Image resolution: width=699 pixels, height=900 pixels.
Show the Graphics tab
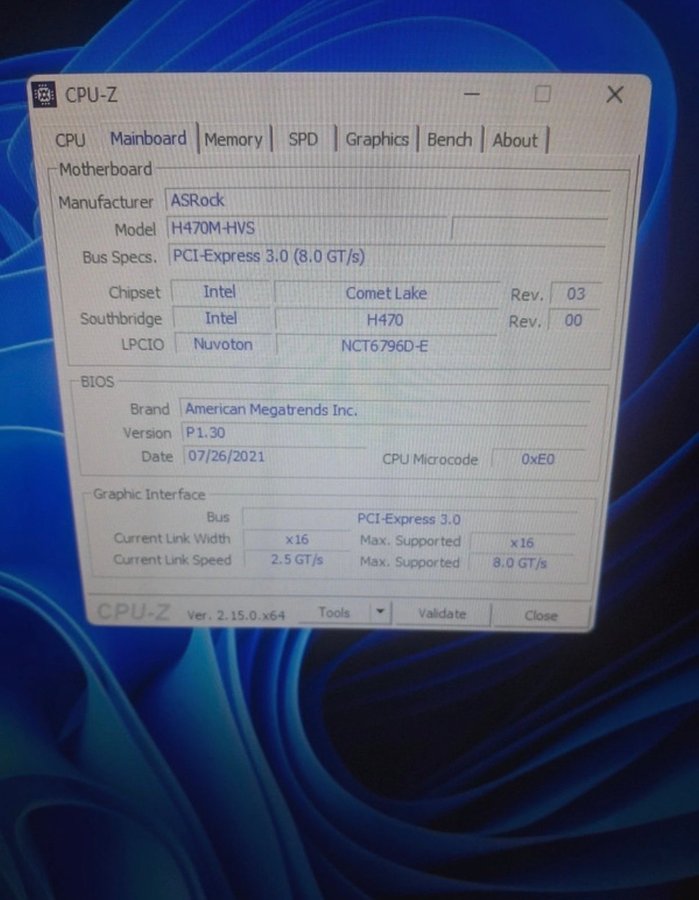(x=377, y=140)
